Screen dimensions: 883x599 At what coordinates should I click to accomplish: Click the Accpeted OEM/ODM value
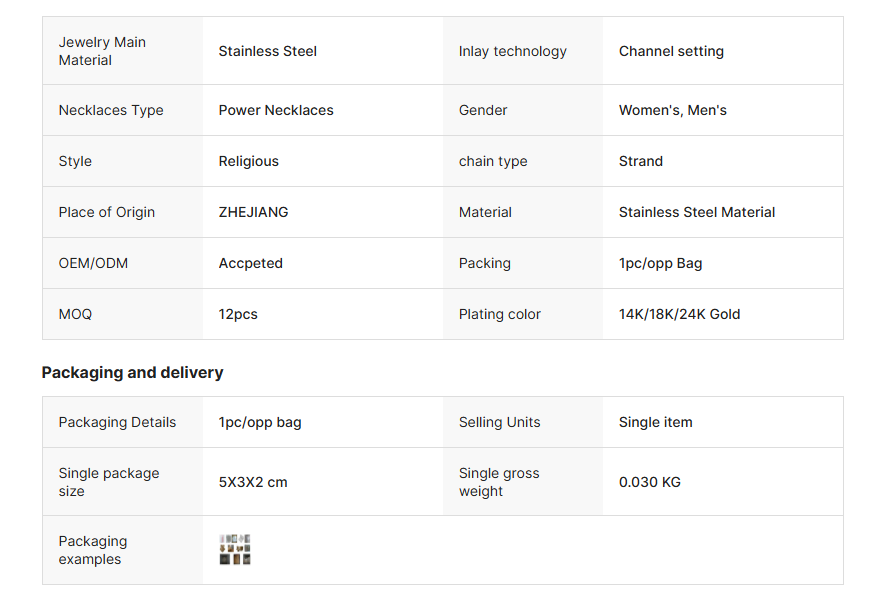coord(251,263)
